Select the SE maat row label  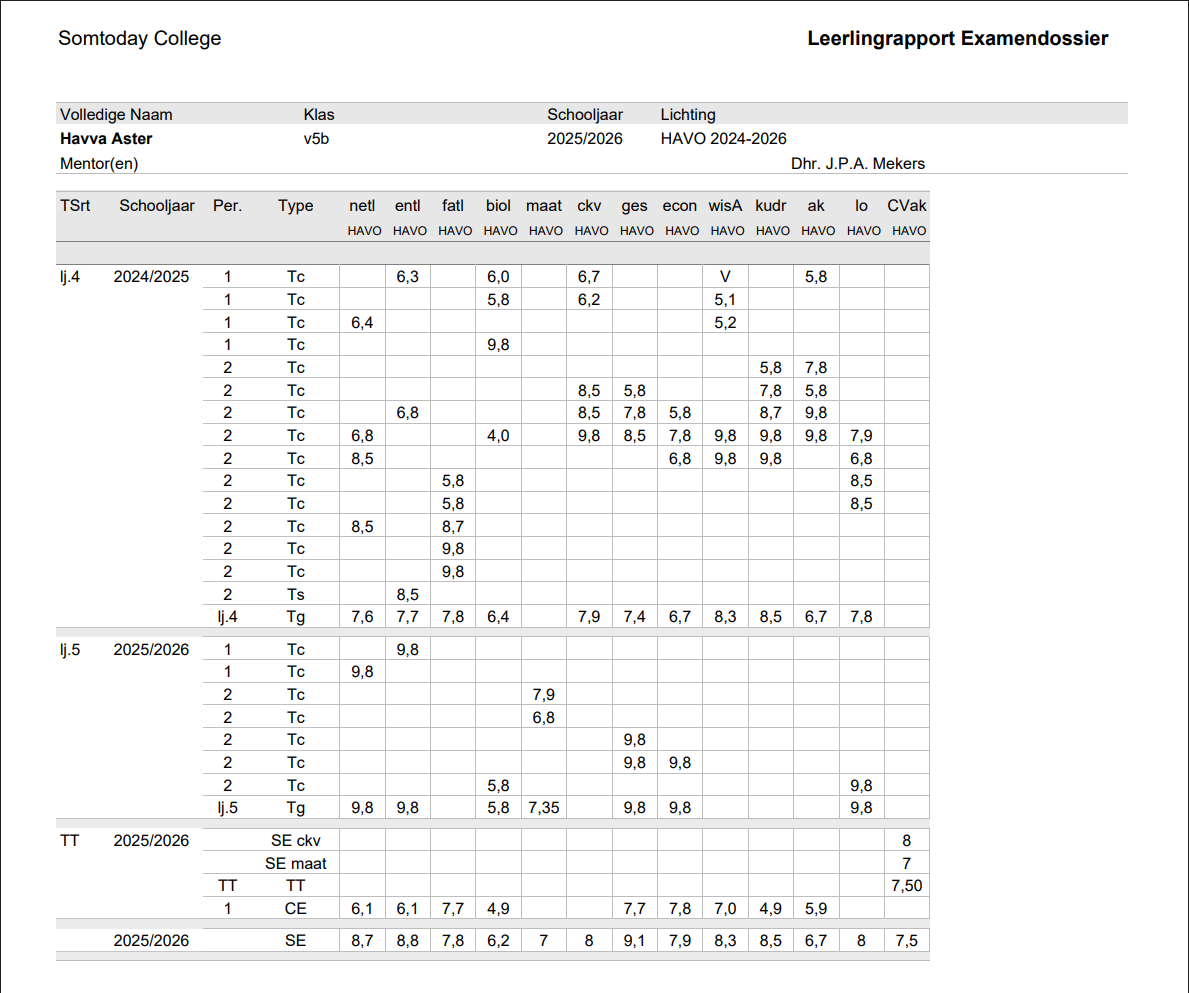coord(295,863)
